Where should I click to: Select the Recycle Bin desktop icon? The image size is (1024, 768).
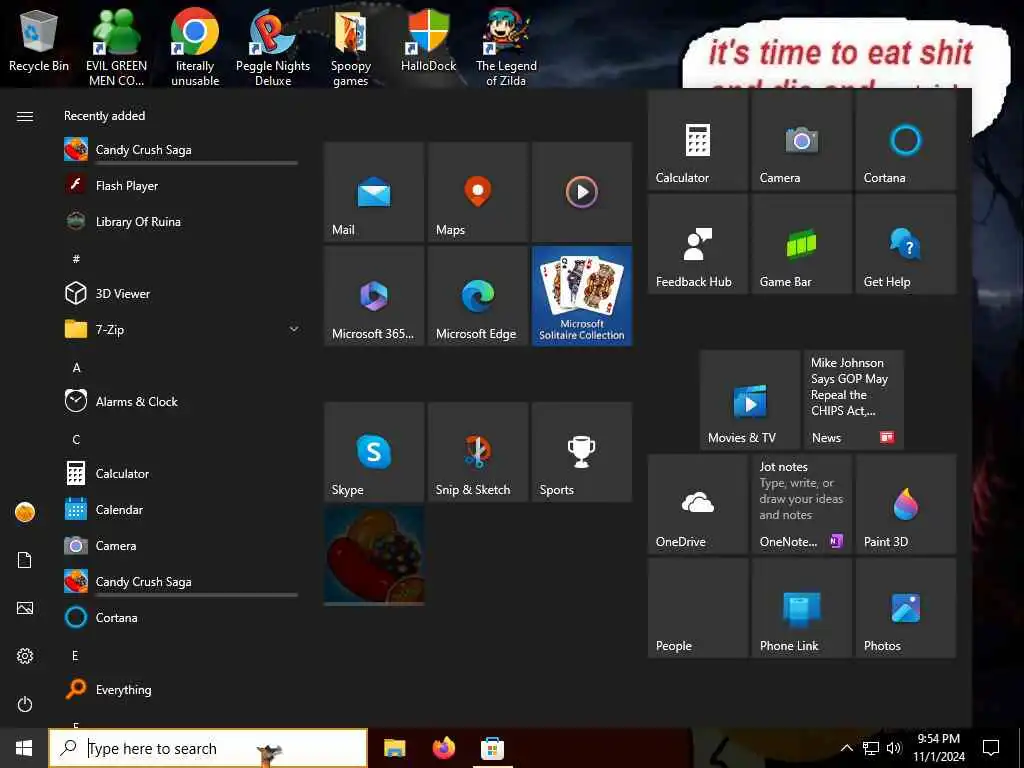39,40
